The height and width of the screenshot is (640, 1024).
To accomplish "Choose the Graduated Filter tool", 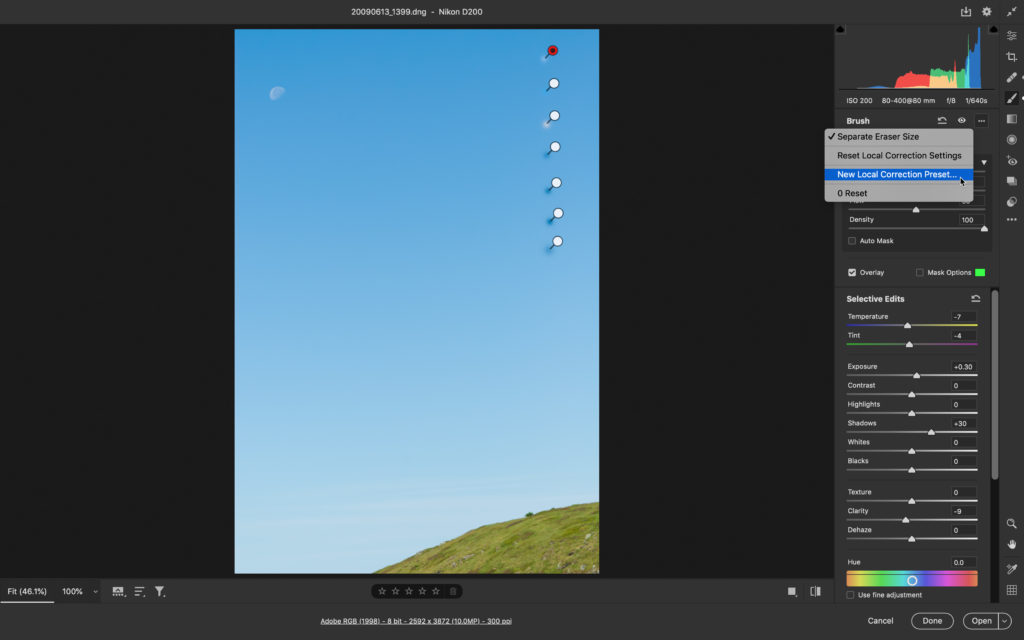I will point(1012,119).
